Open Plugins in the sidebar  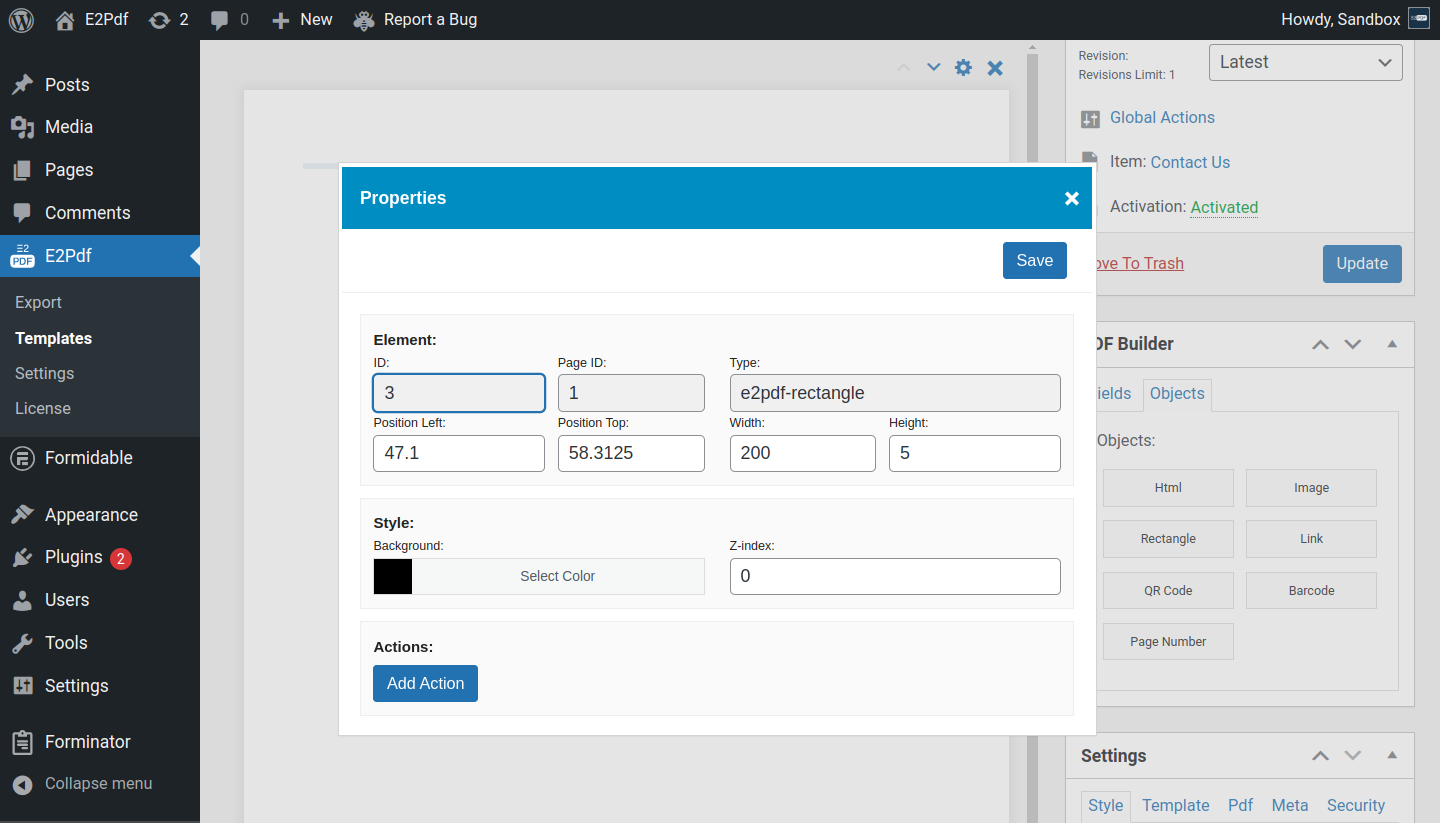coord(73,557)
